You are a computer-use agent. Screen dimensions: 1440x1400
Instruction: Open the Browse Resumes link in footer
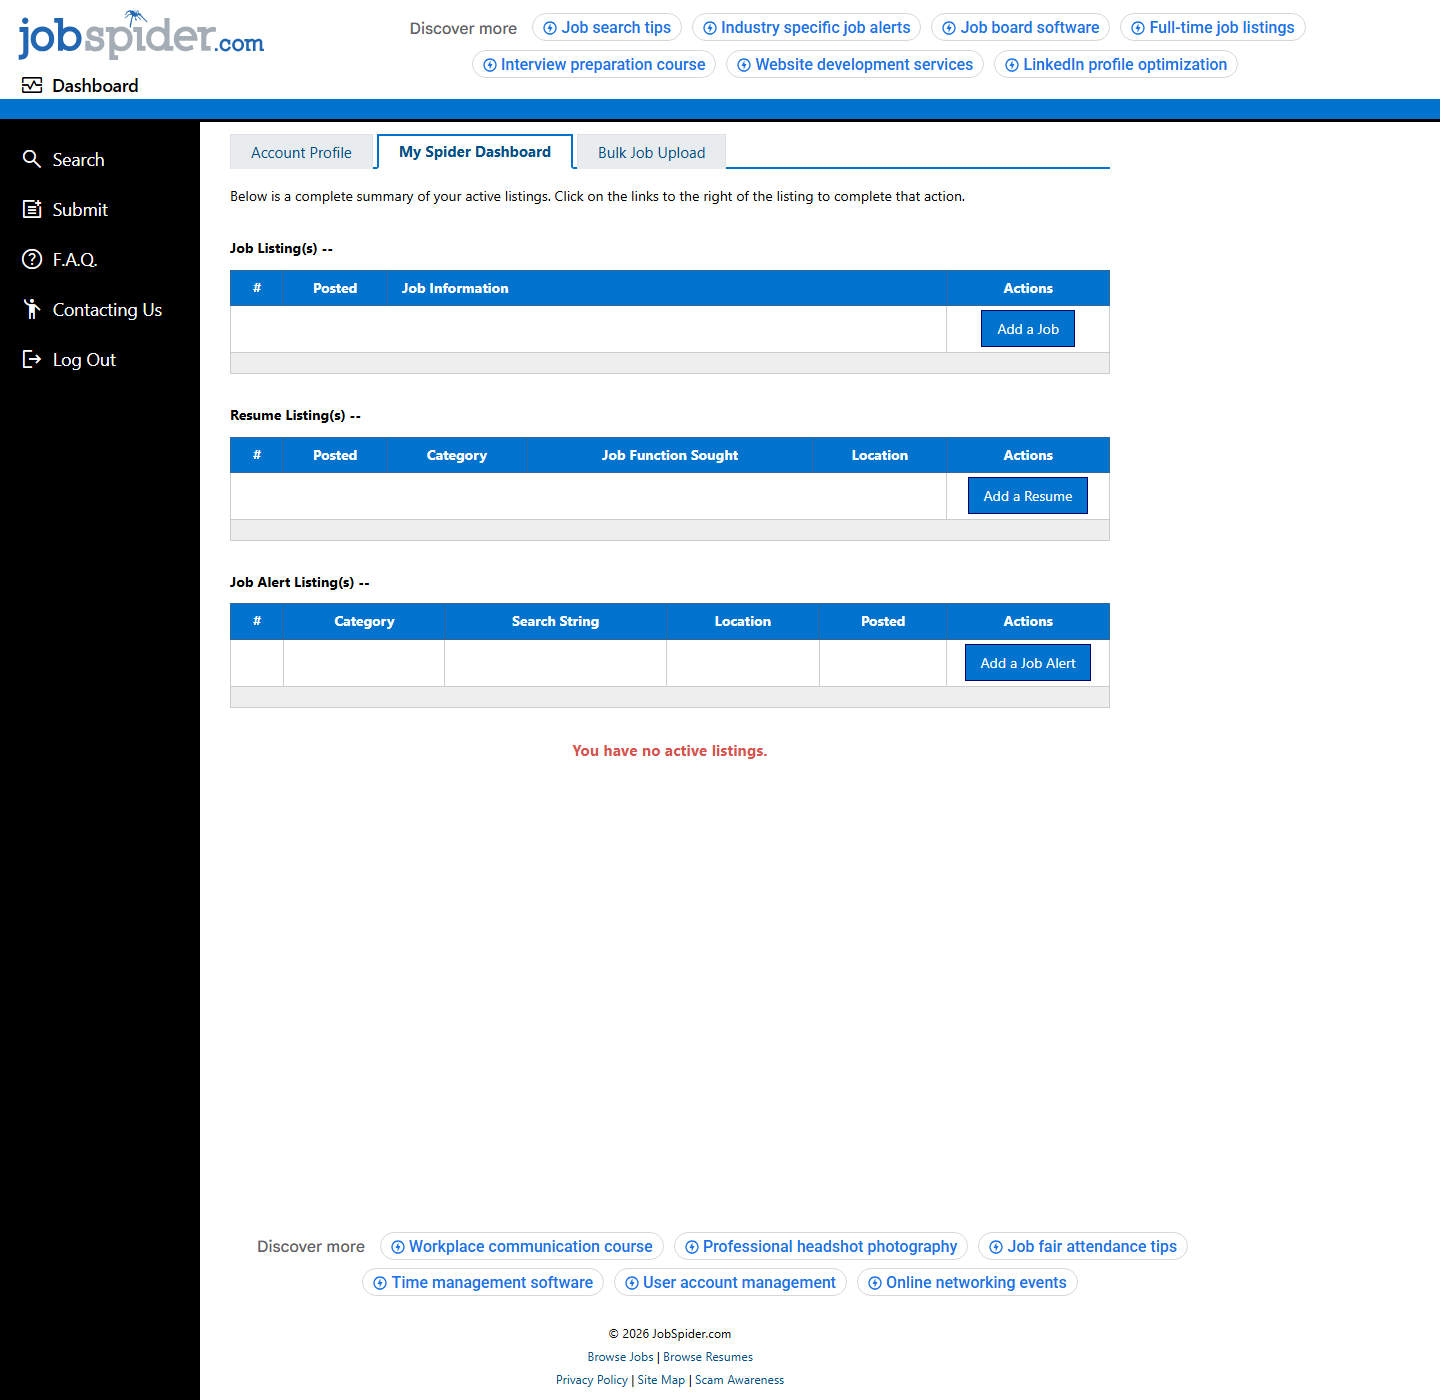click(707, 1357)
